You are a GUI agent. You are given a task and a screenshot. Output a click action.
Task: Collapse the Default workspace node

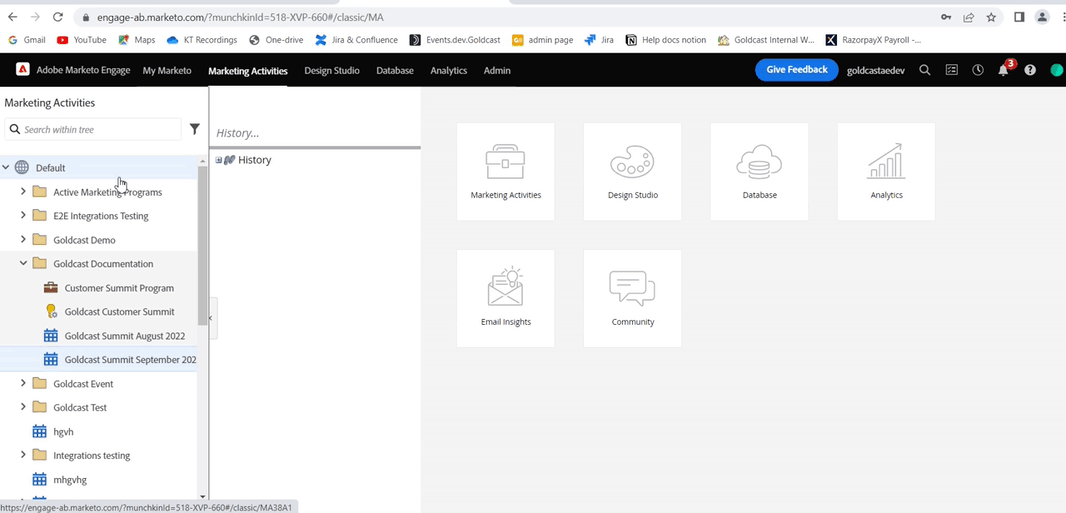coord(6,167)
